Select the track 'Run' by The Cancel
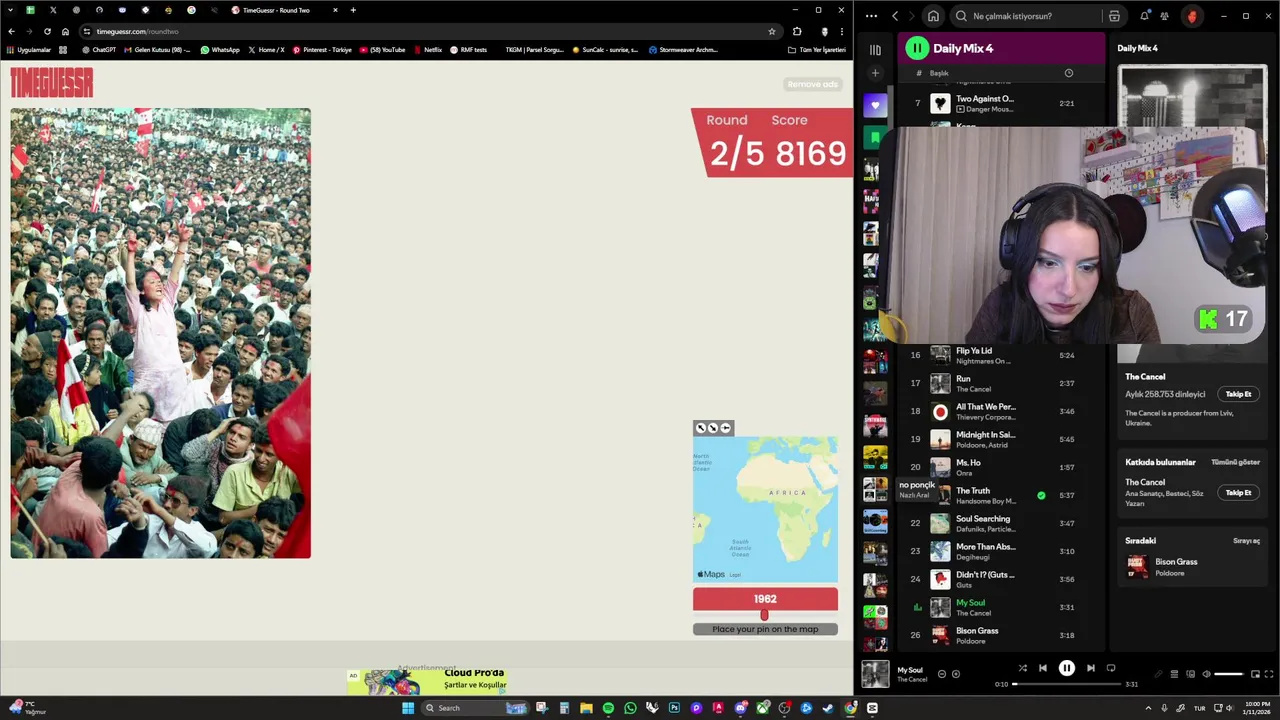Image resolution: width=1280 pixels, height=720 pixels. 1000,383
